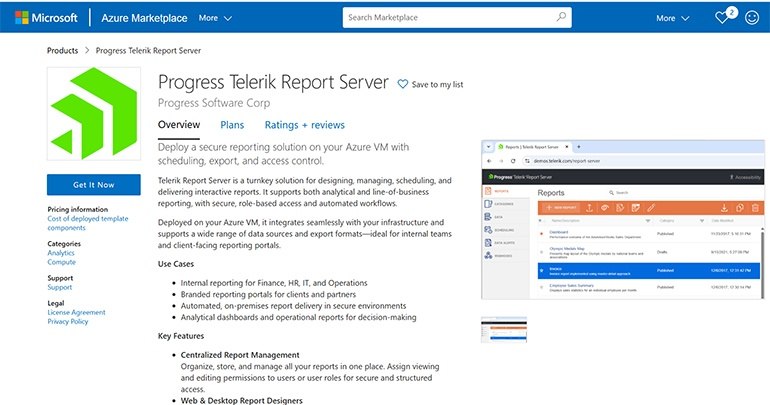Open the Ratings + reviews tab

pyautogui.click(x=304, y=125)
